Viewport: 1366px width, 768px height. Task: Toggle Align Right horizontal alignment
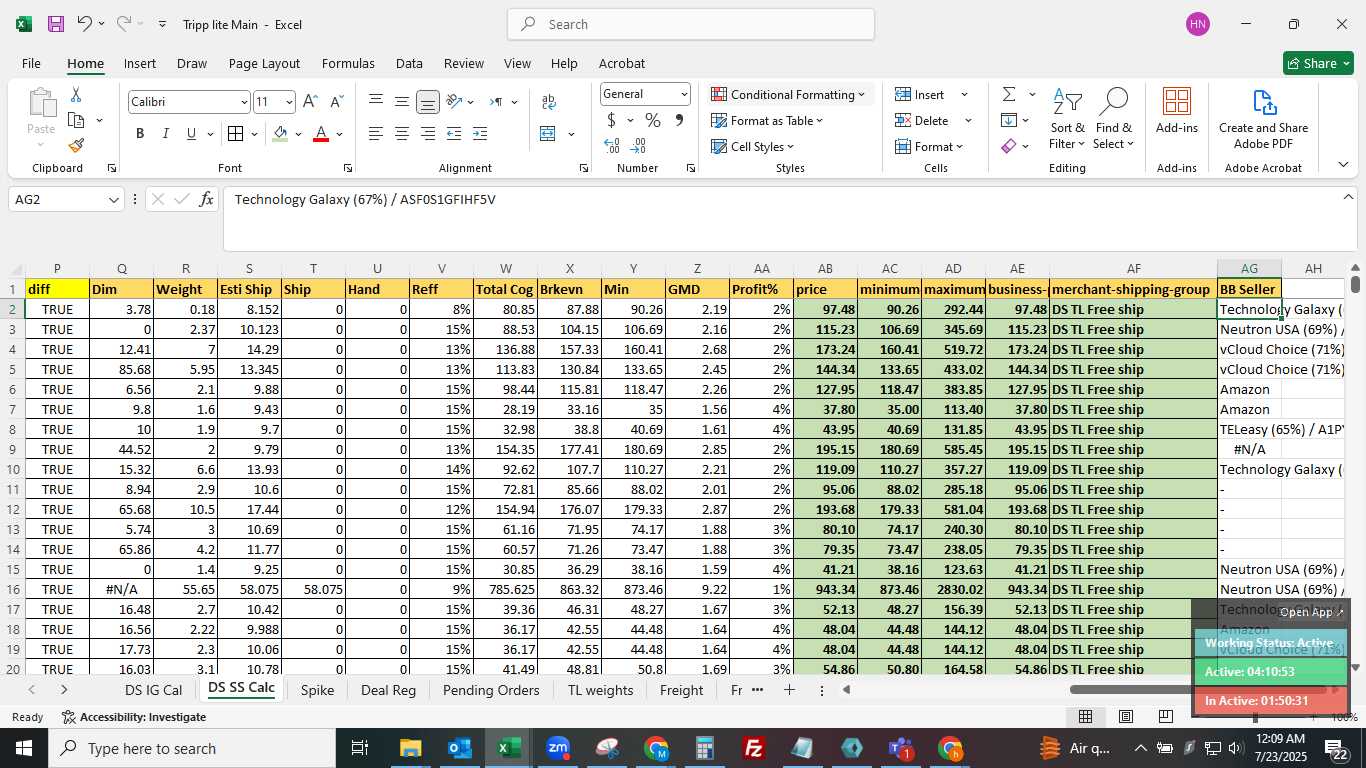click(428, 133)
